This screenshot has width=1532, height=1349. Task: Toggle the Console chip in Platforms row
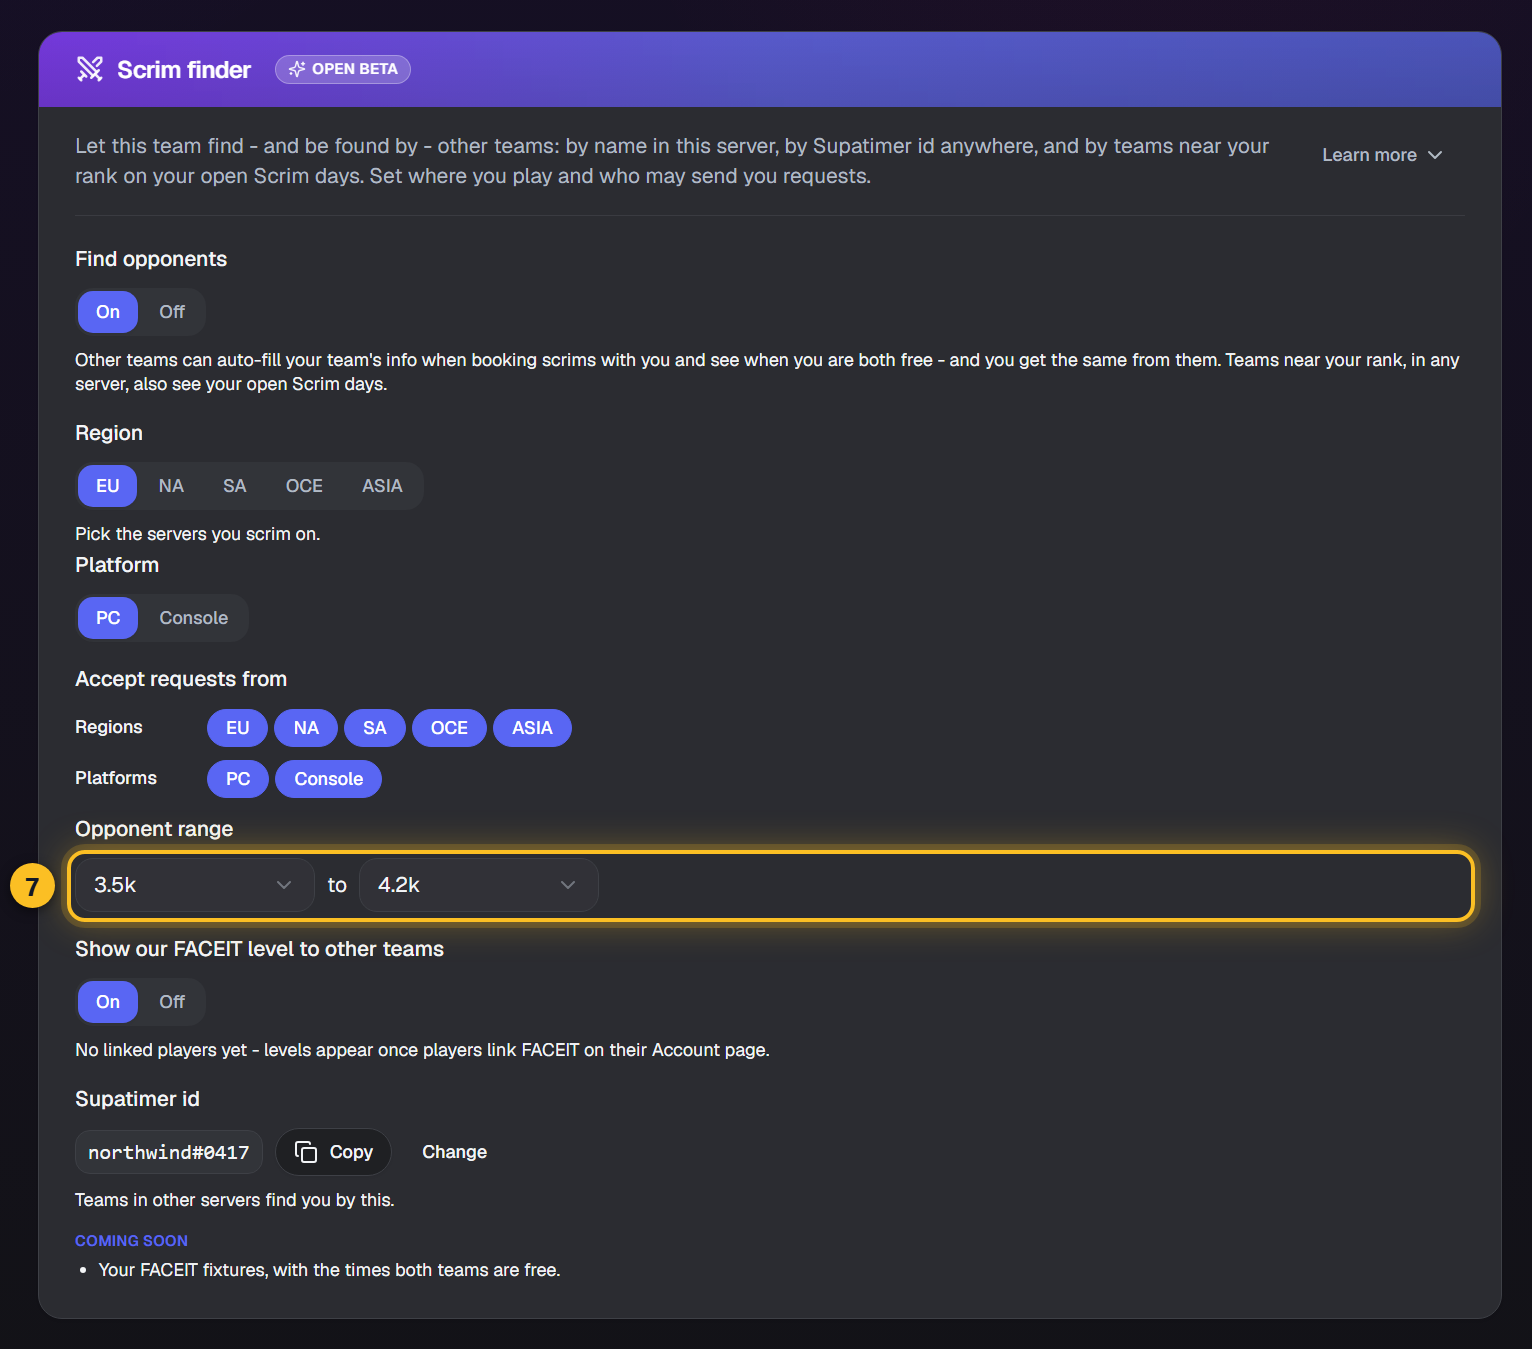click(x=328, y=779)
